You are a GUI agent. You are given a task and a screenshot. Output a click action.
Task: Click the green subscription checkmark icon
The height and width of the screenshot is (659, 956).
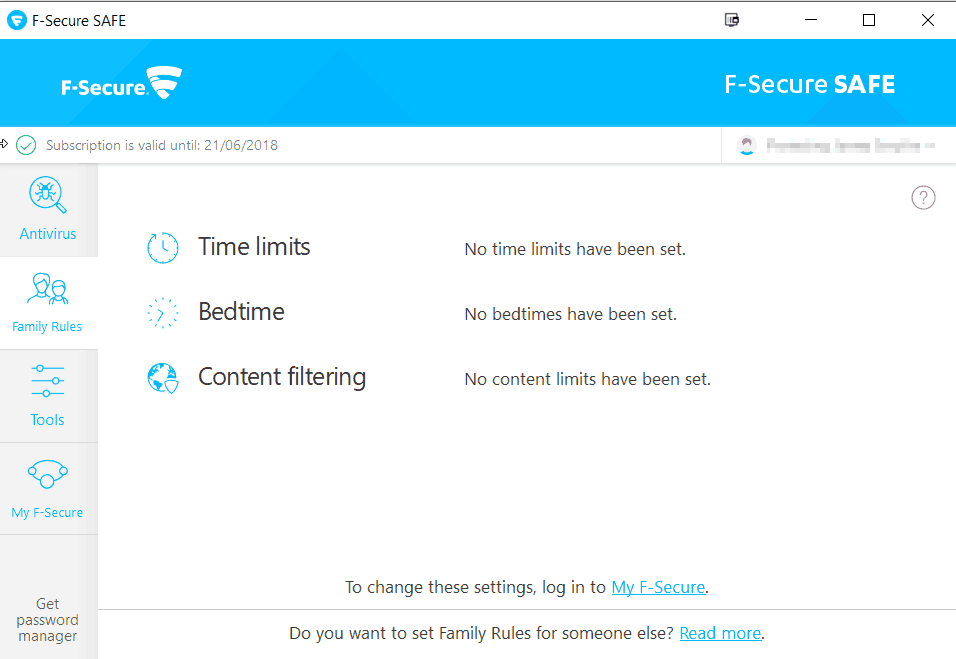pos(27,146)
